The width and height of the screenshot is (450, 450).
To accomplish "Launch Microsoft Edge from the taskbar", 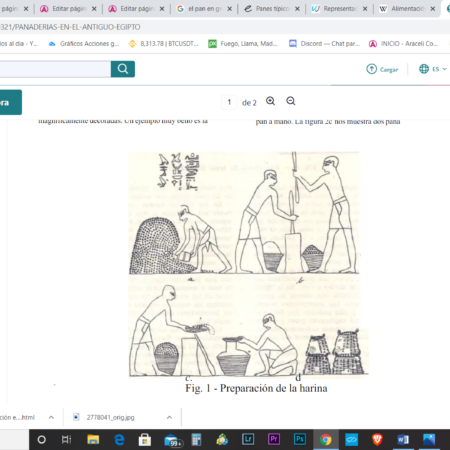I will tap(119, 440).
